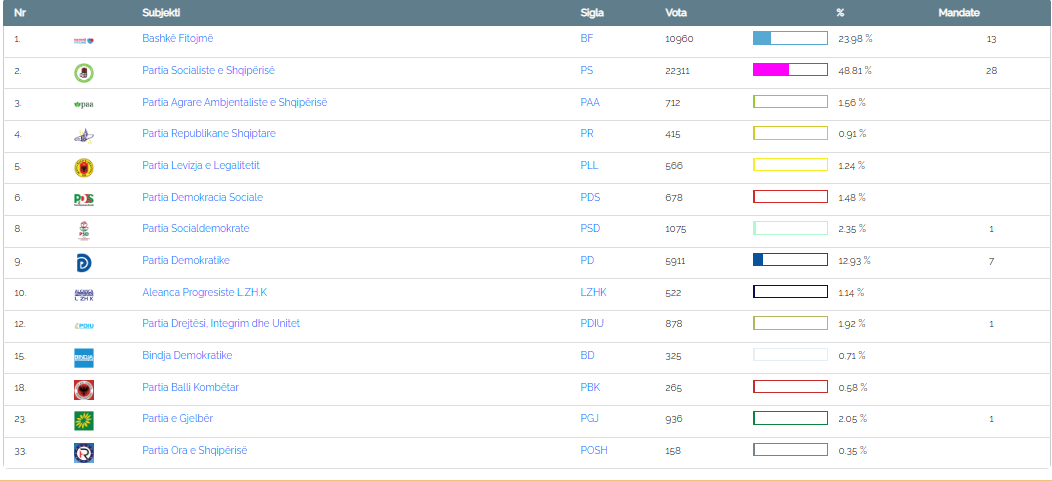Click the Partia Ora e Shqipërisë logo
1052x481 pixels.
pos(84,452)
